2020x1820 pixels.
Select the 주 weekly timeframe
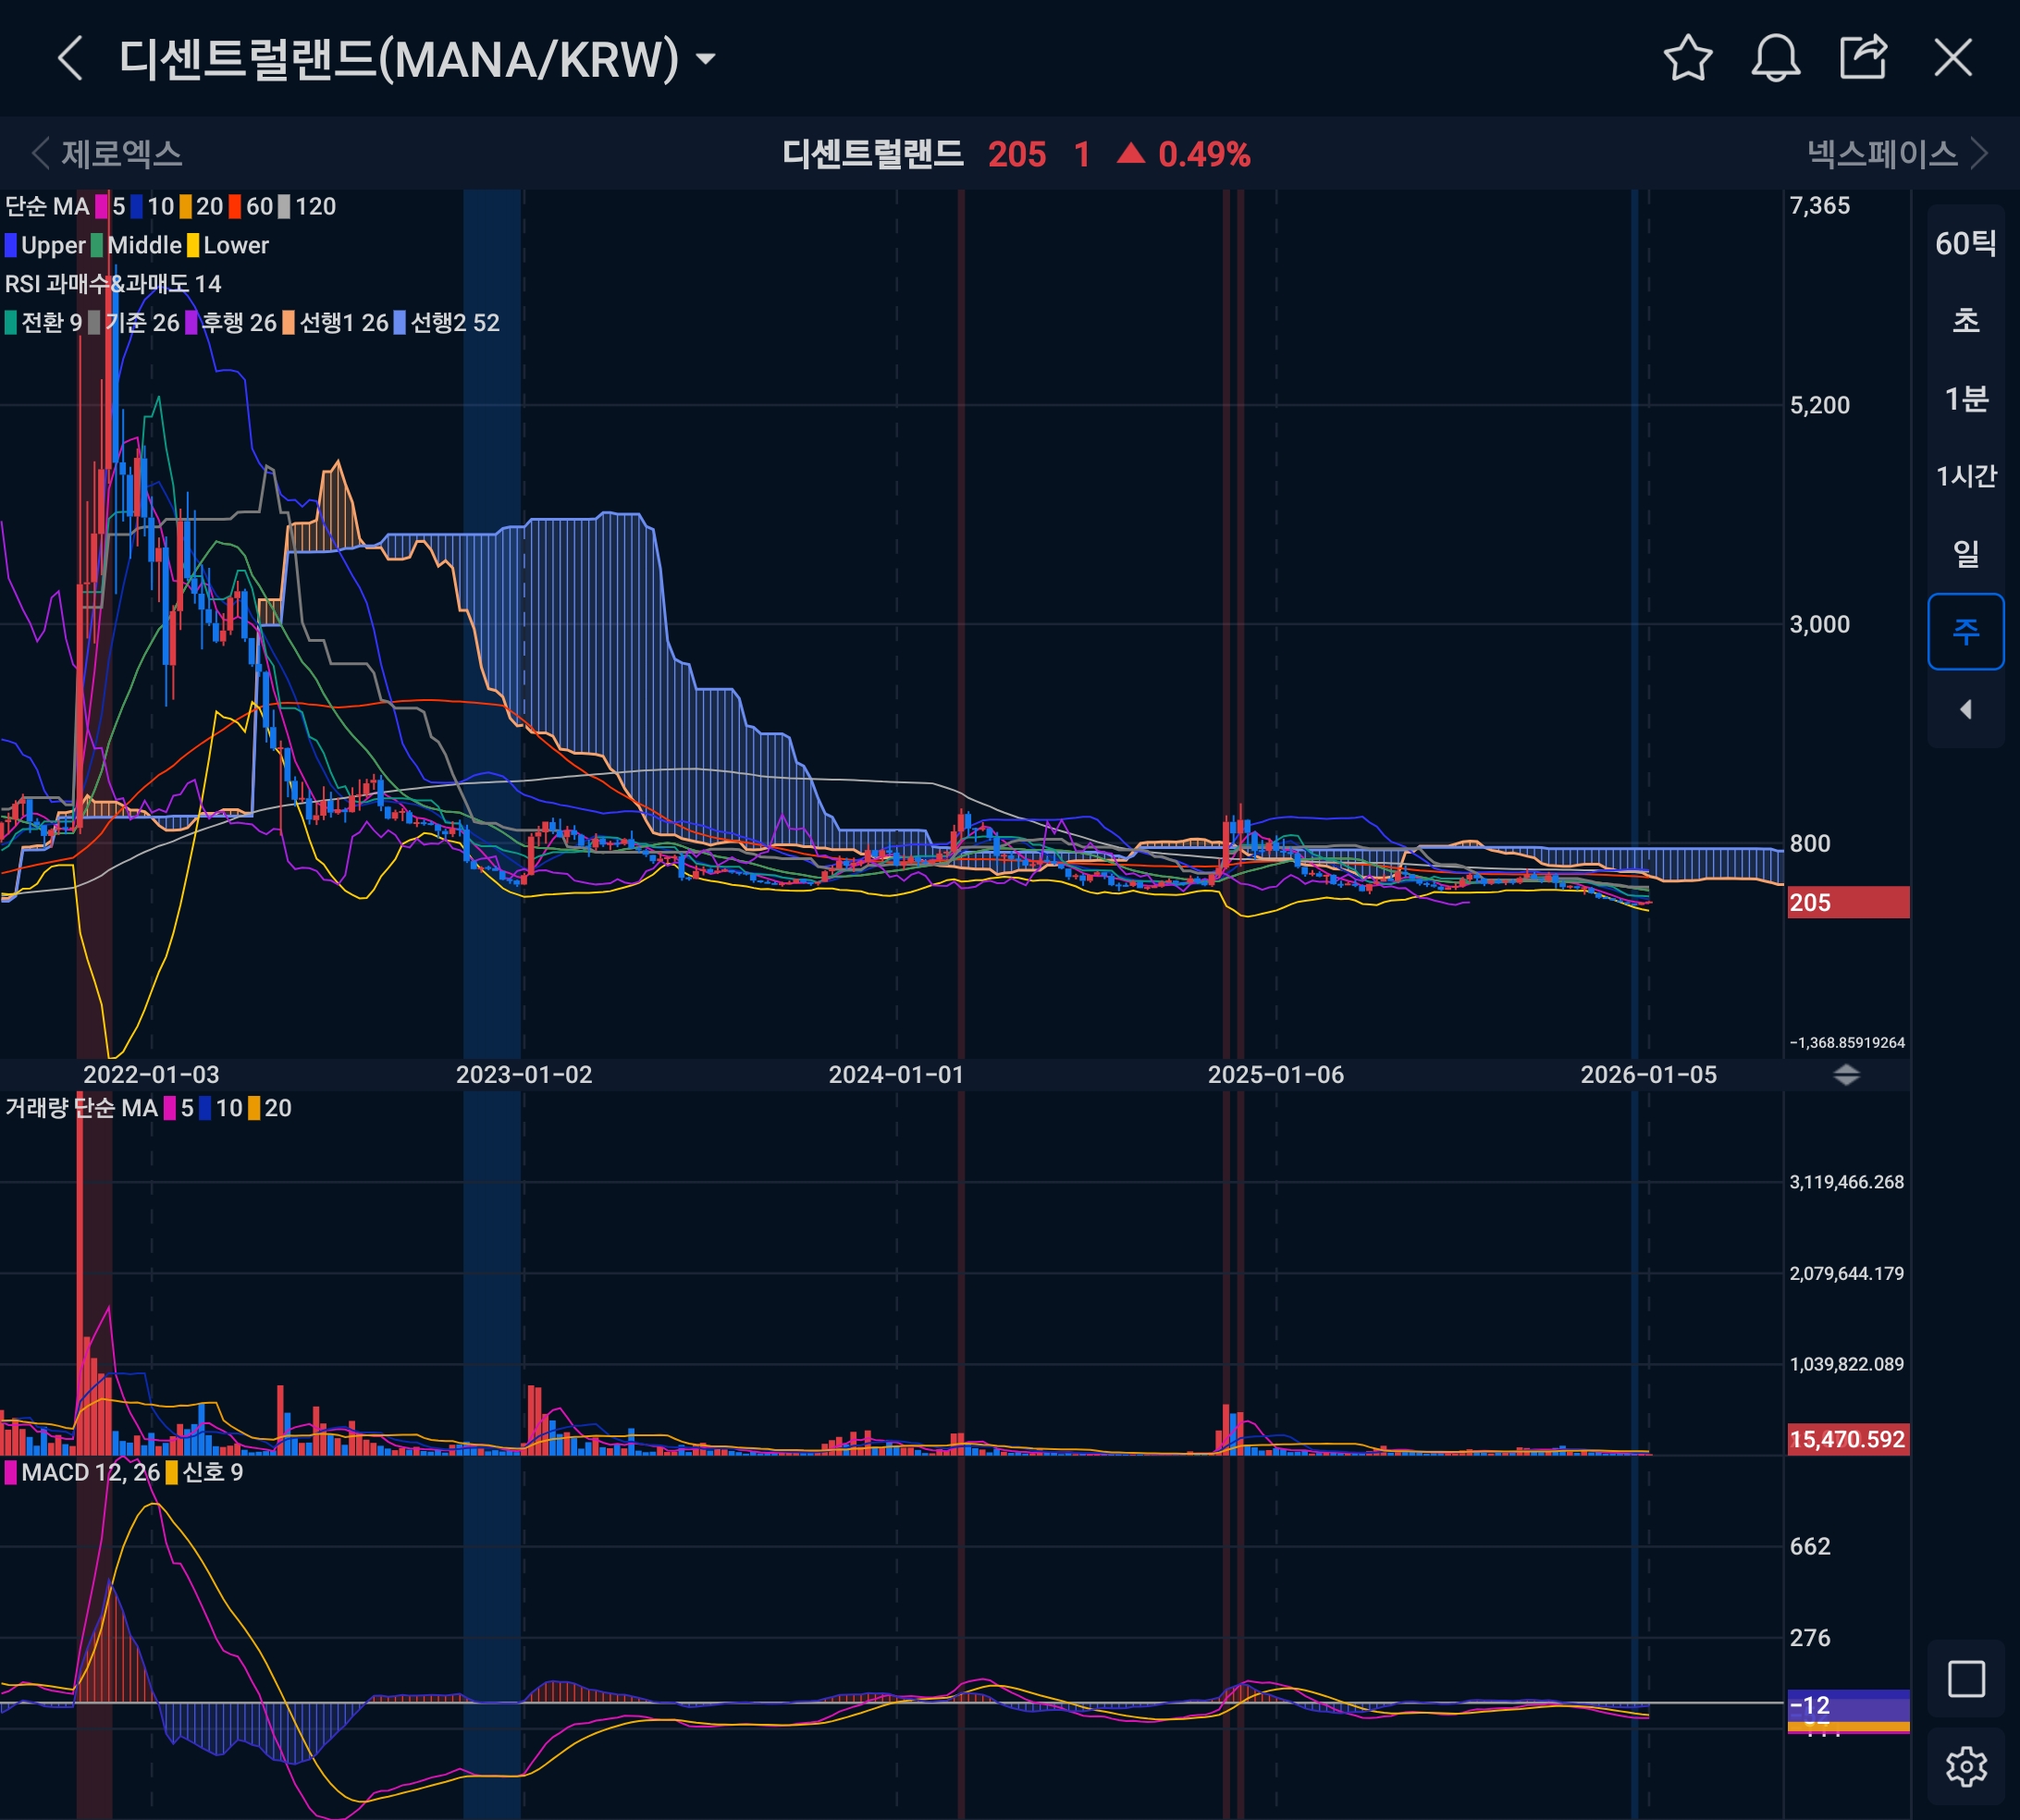coord(1965,631)
